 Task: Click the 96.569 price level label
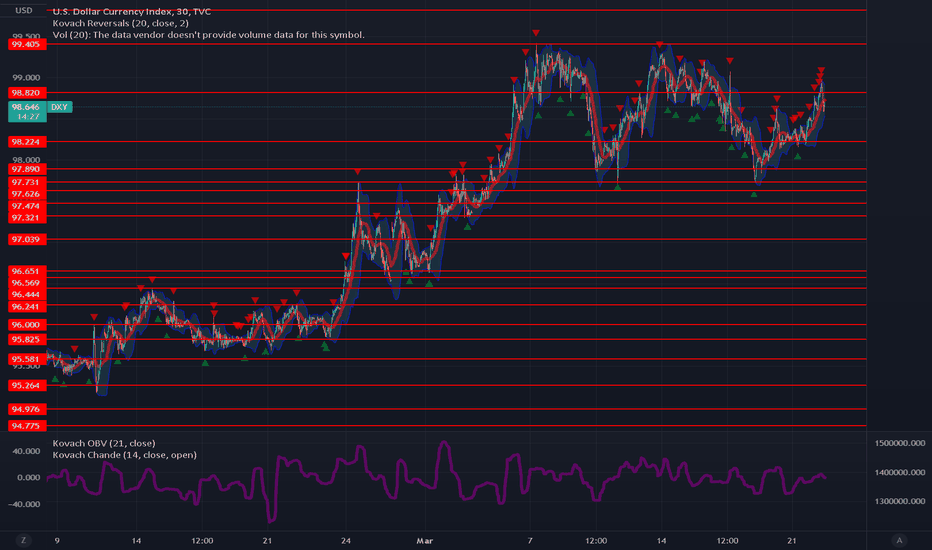pyautogui.click(x=27, y=283)
